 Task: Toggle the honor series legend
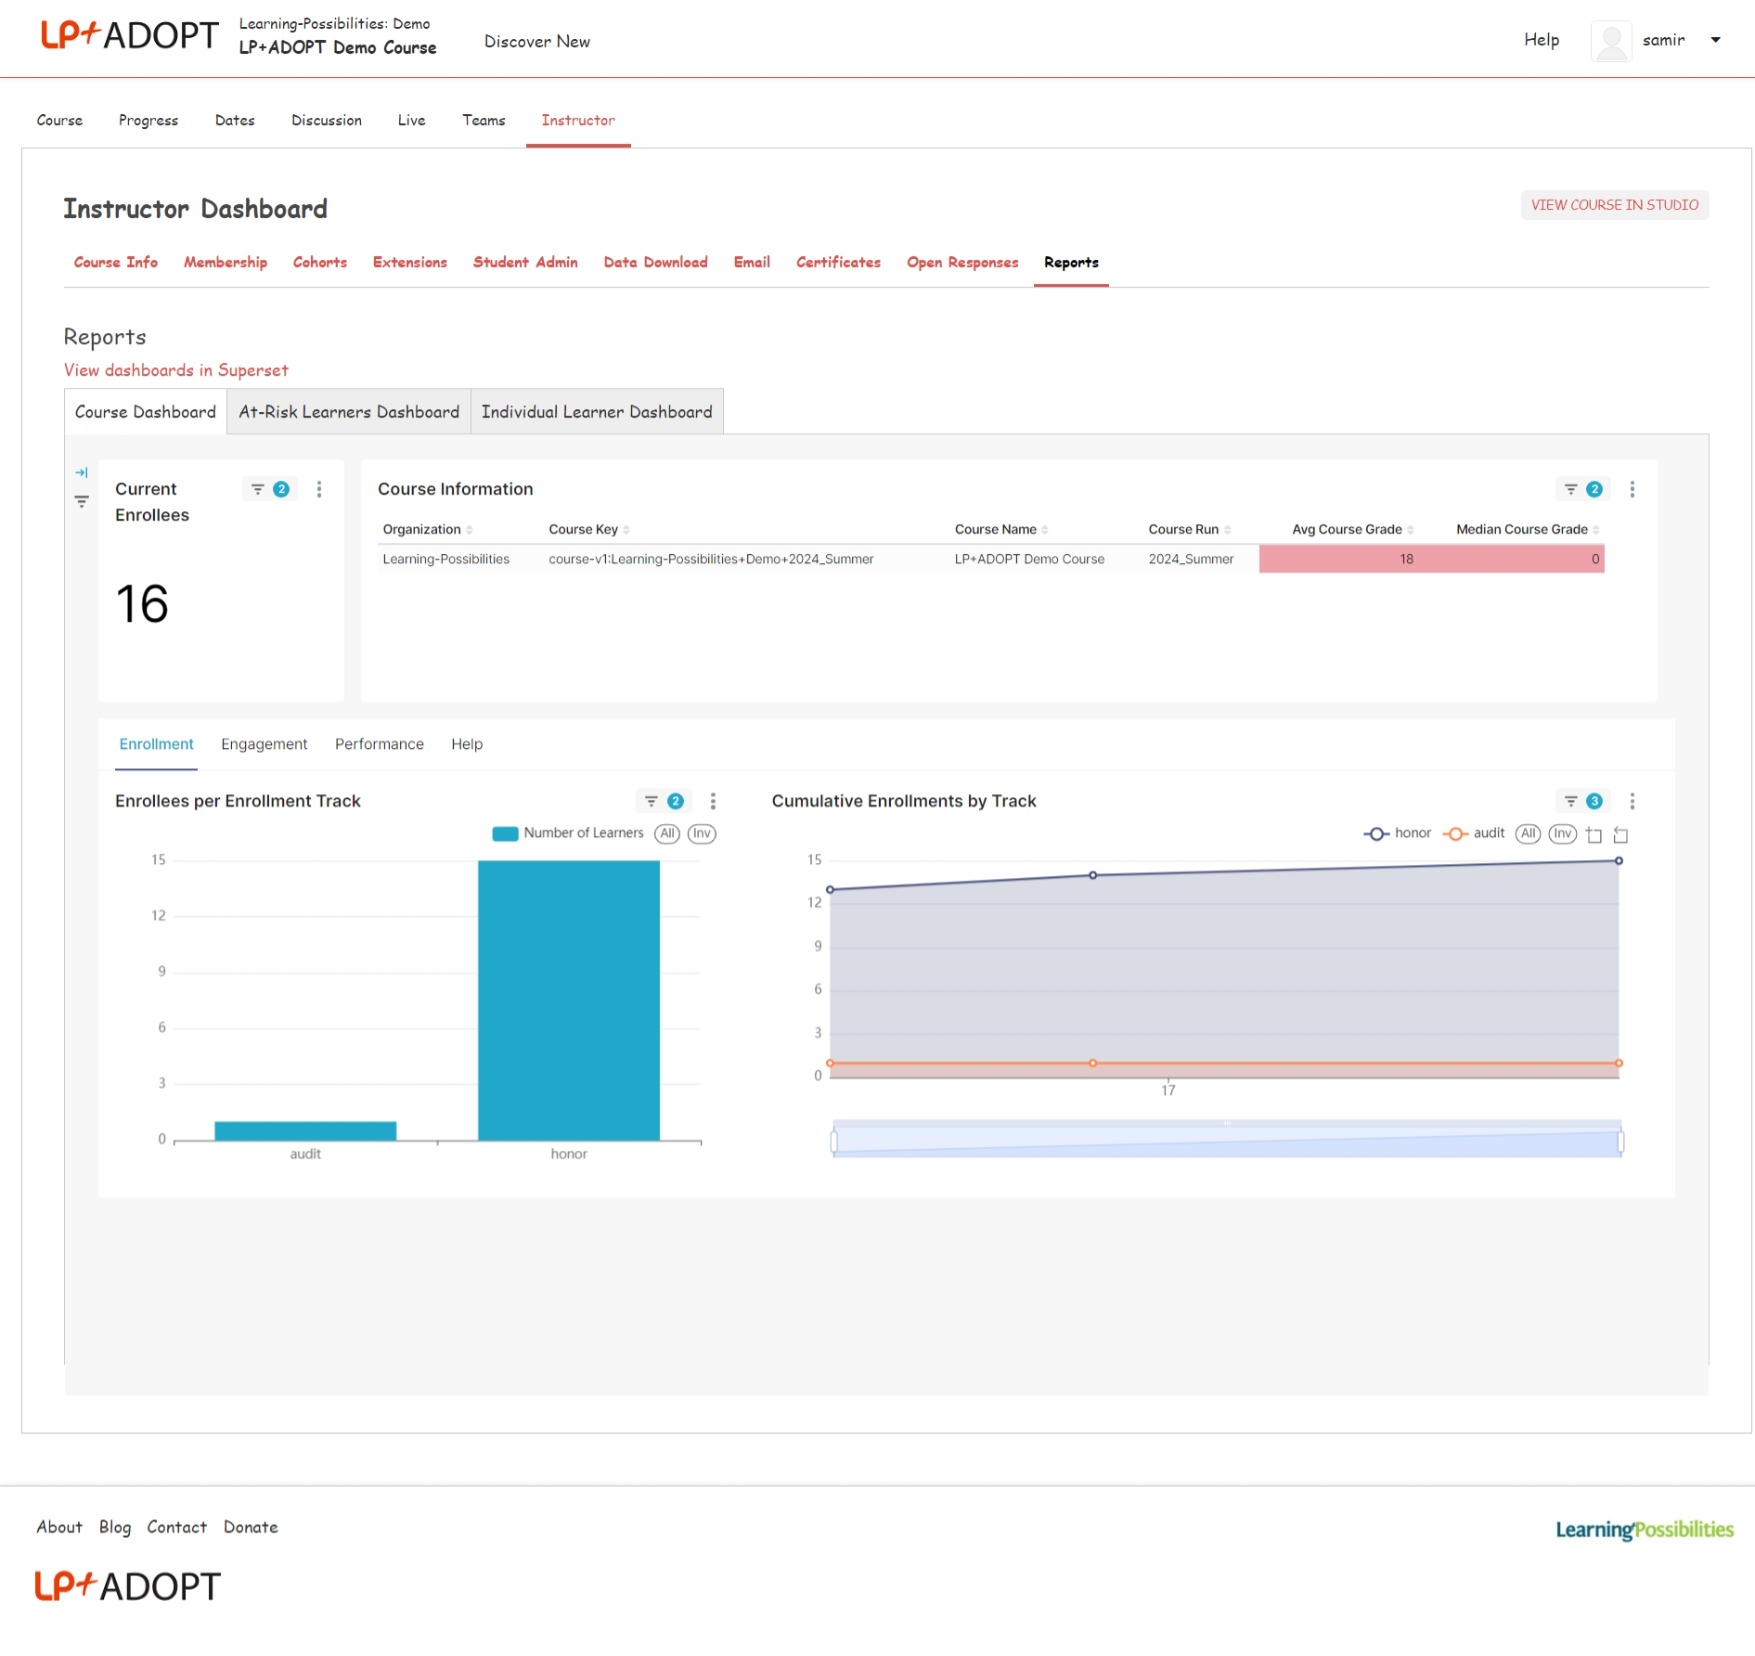pos(1397,833)
